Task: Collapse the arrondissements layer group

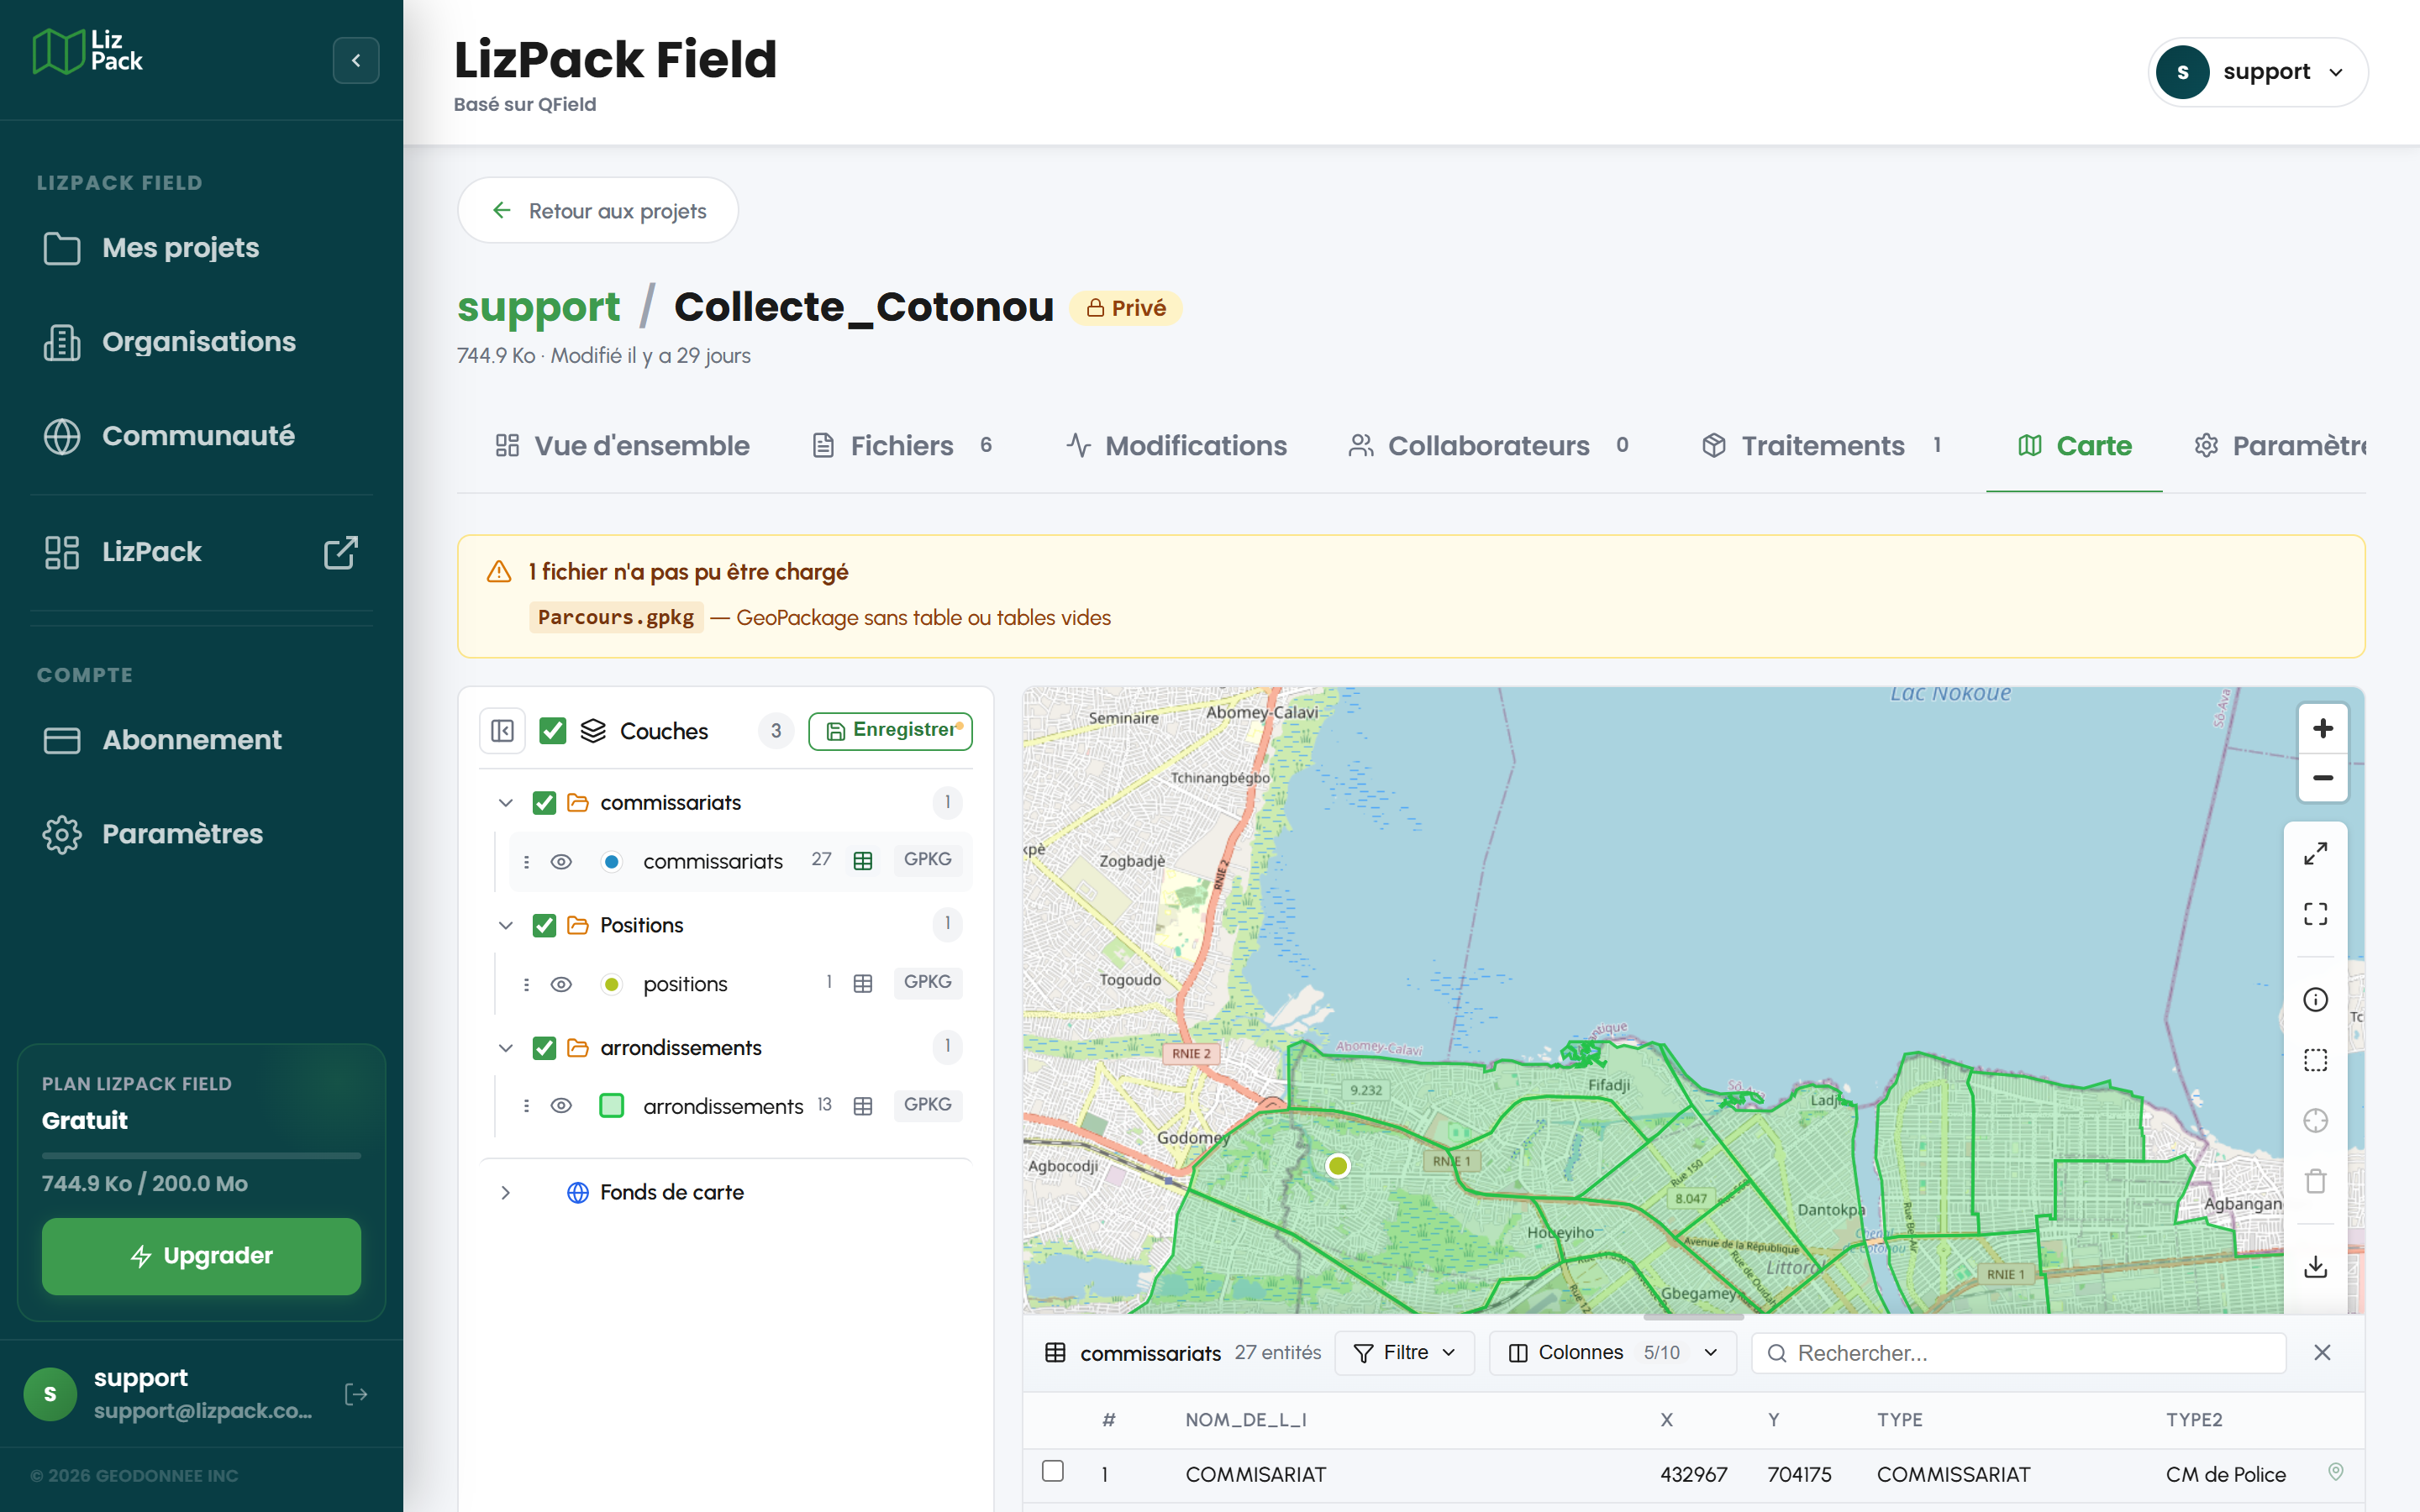Action: pos(506,1048)
